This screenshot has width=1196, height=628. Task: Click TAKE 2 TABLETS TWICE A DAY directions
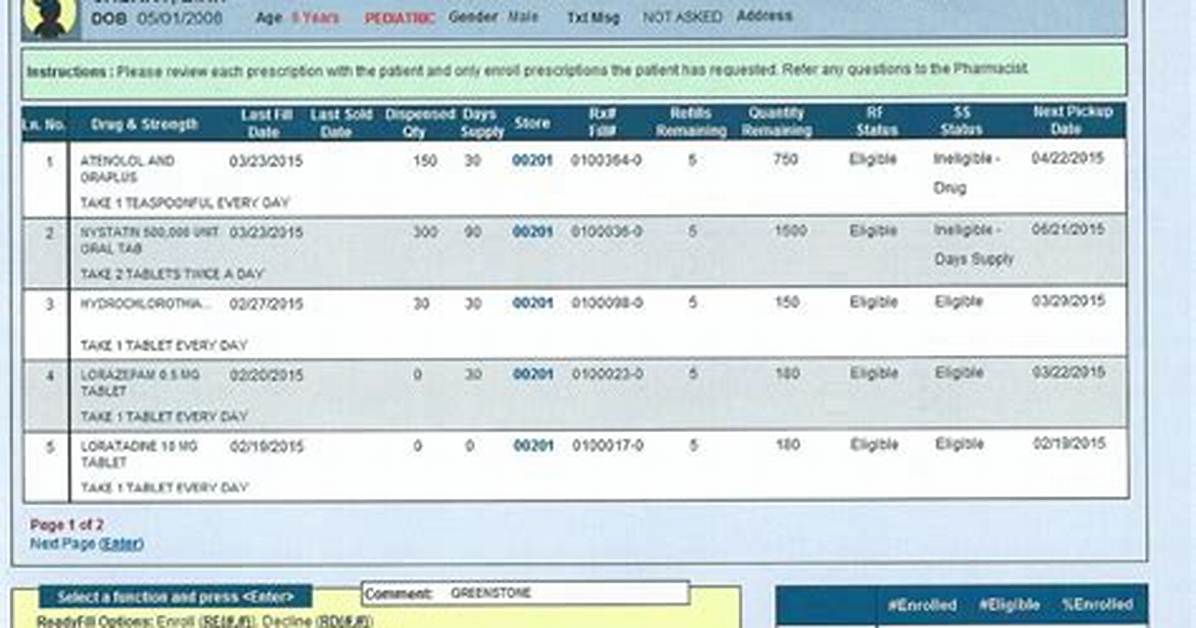tap(172, 274)
